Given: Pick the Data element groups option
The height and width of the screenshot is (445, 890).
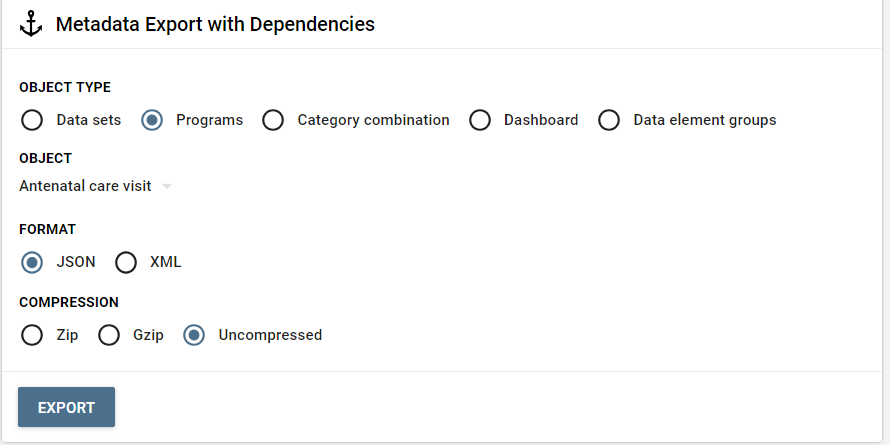Looking at the screenshot, I should pyautogui.click(x=609, y=120).
